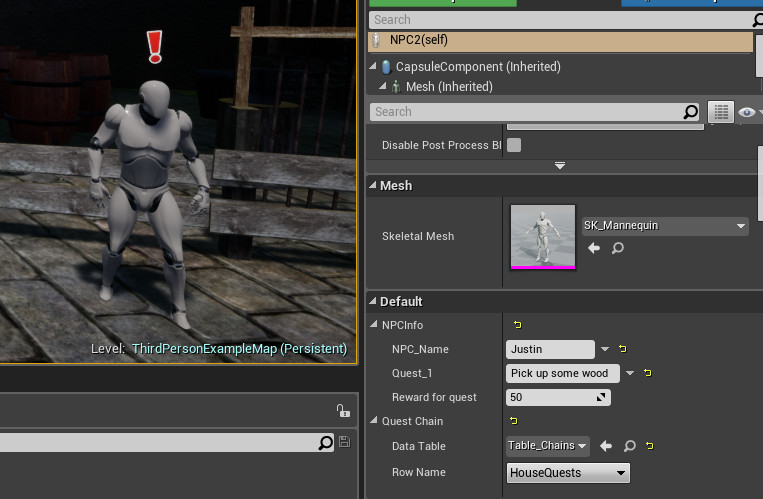763x499 pixels.
Task: Reset NPC_Name to default
Action: tap(622, 349)
